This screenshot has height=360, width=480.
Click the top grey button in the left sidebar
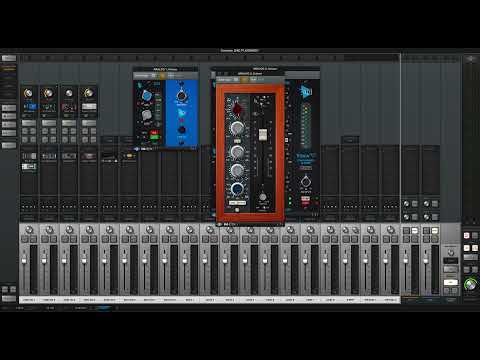(x=9, y=58)
